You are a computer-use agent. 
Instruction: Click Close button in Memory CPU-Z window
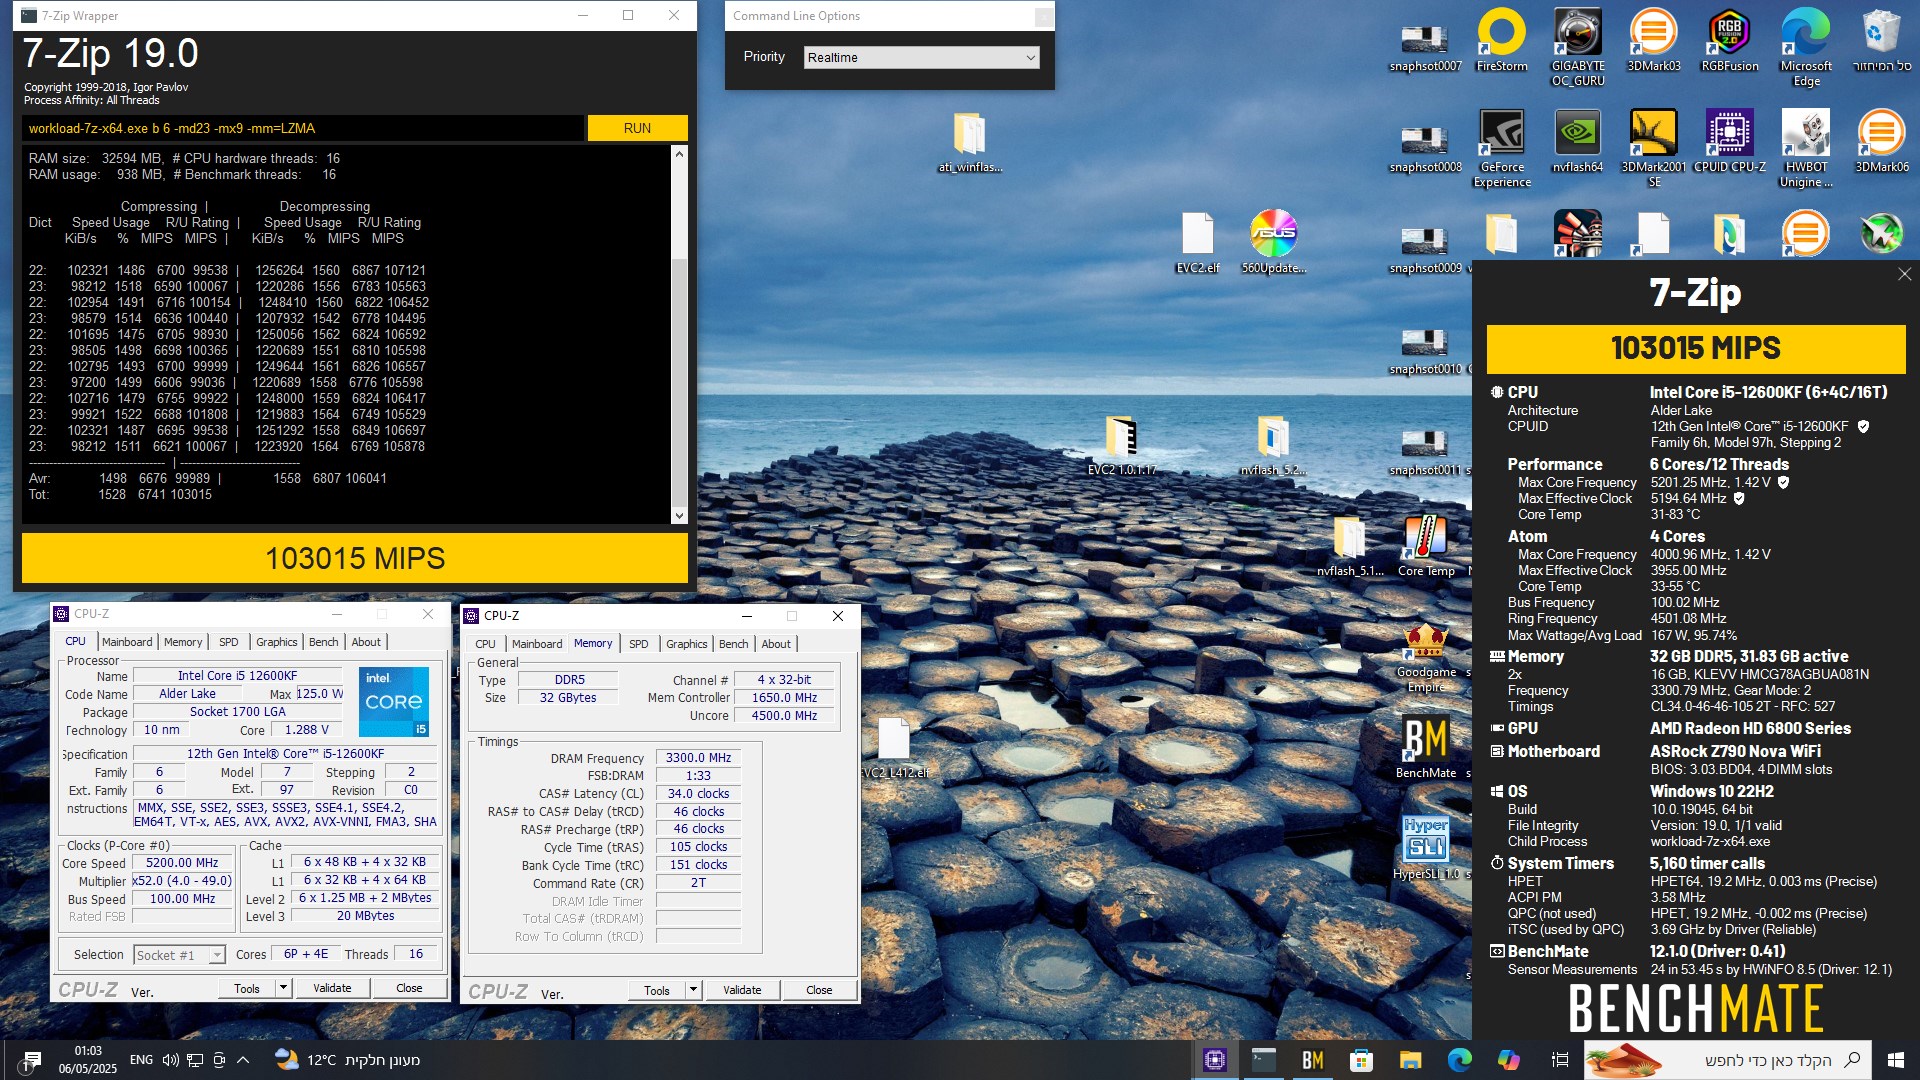pyautogui.click(x=819, y=990)
